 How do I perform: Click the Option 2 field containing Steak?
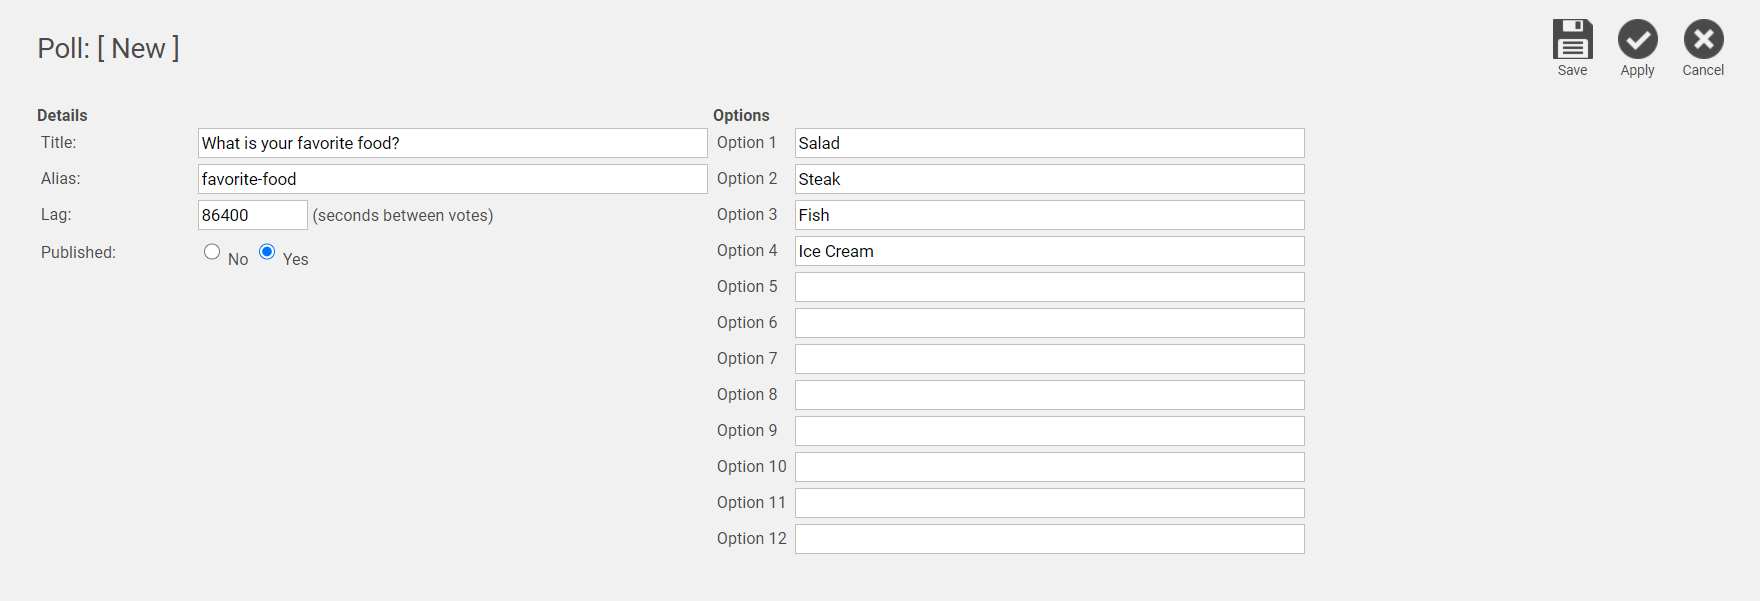click(1049, 179)
